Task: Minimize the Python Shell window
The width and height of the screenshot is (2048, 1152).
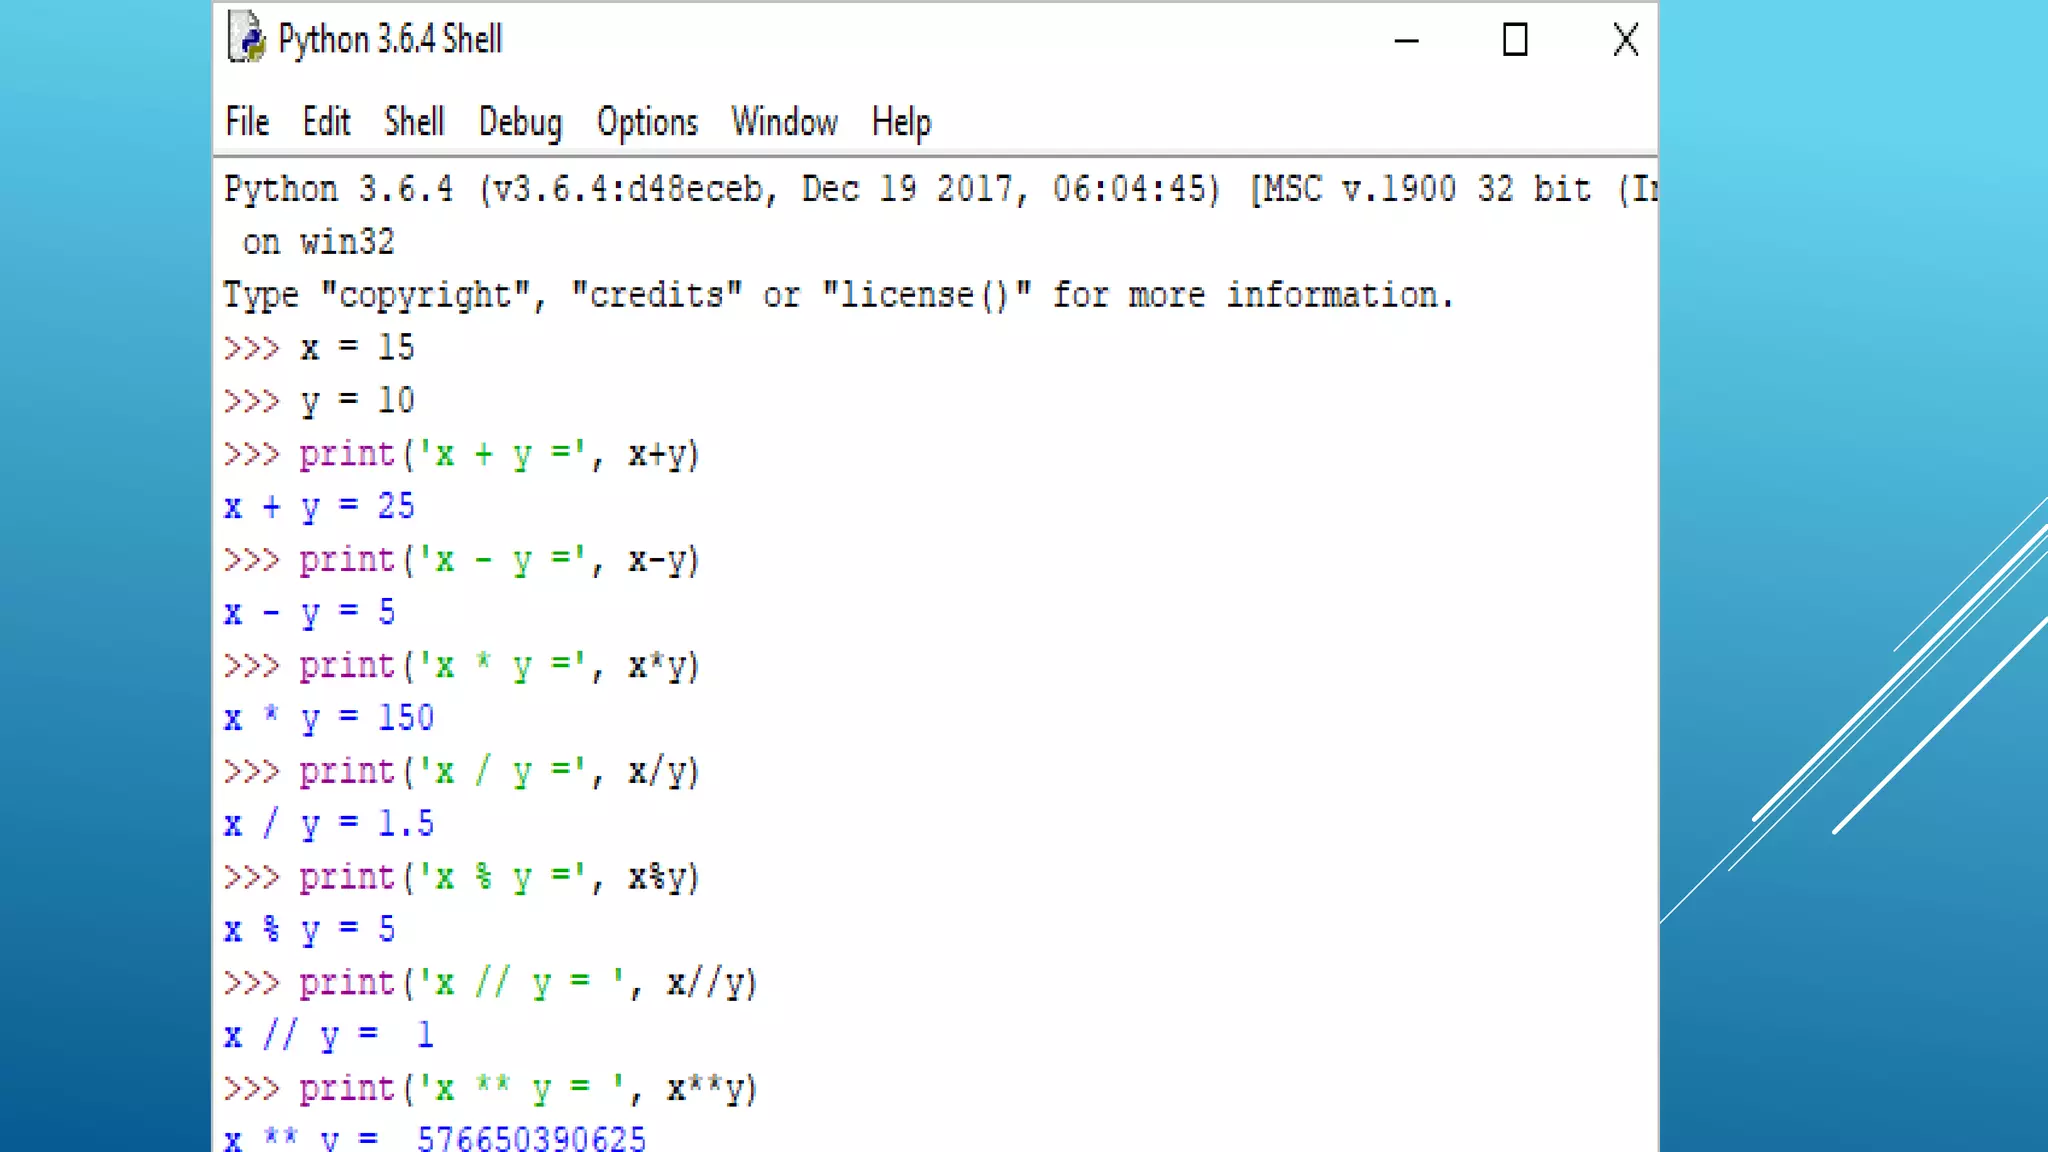Action: pyautogui.click(x=1406, y=41)
